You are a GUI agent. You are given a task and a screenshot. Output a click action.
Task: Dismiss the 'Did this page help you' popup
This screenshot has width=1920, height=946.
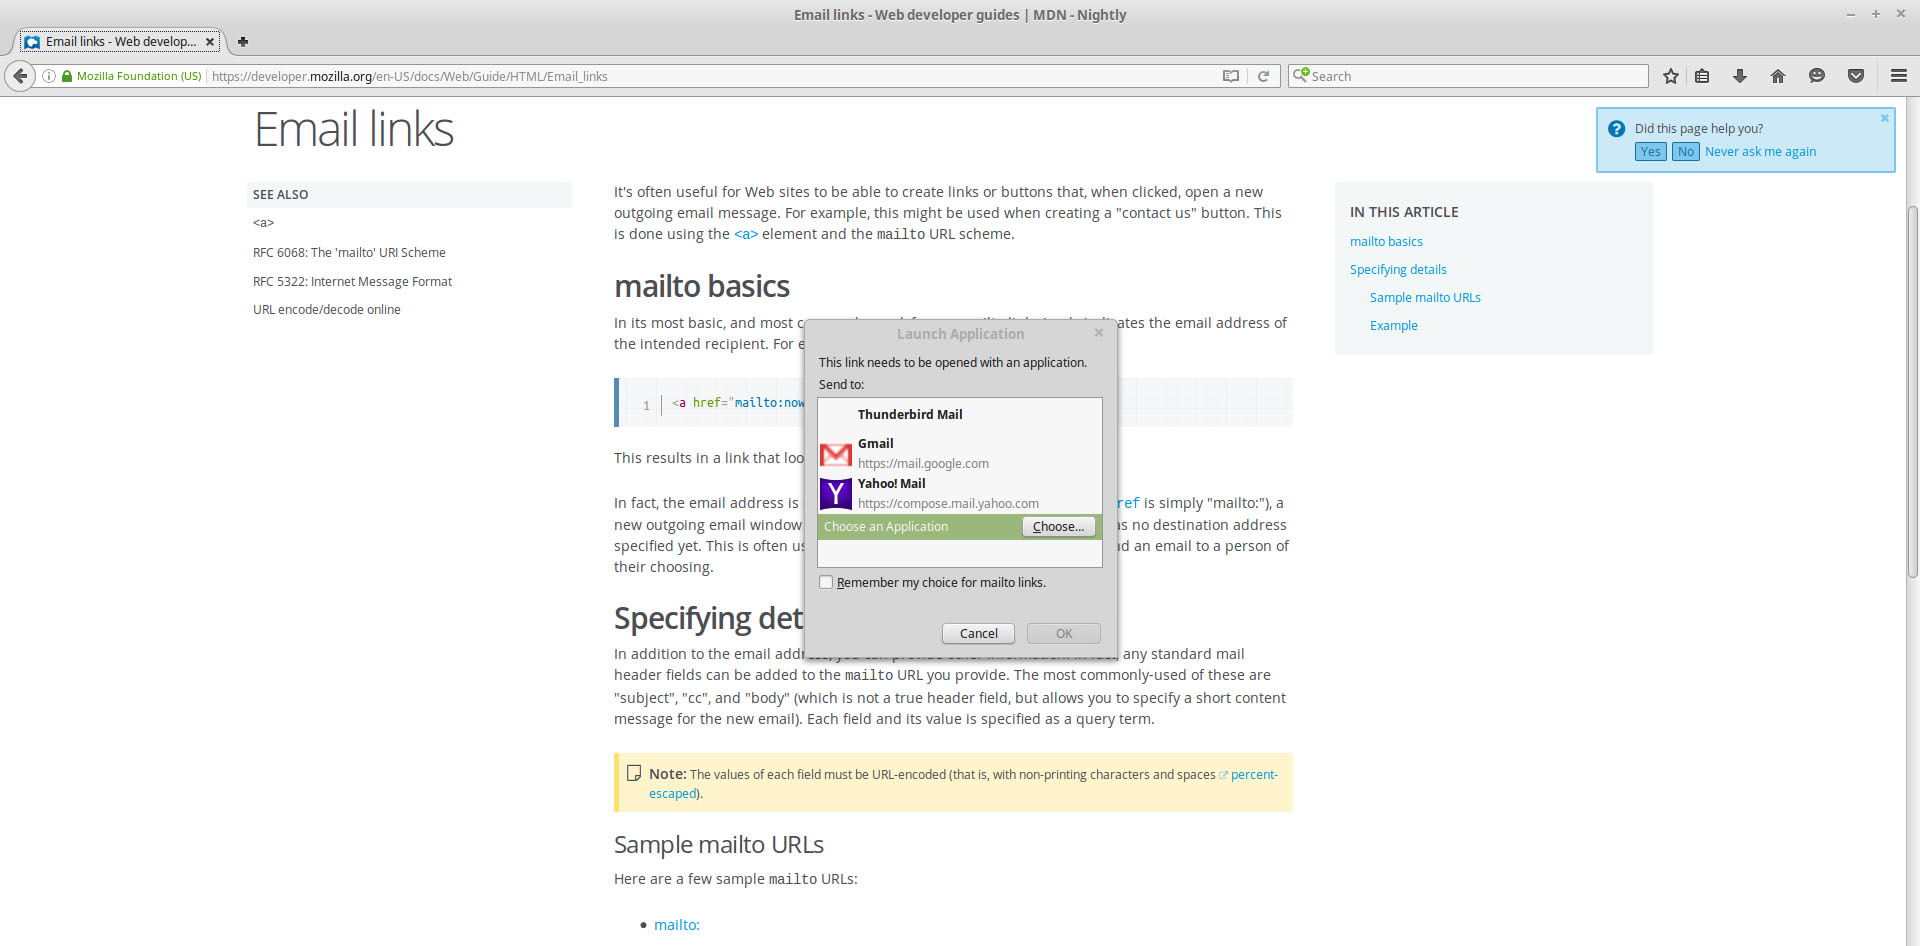tap(1885, 118)
